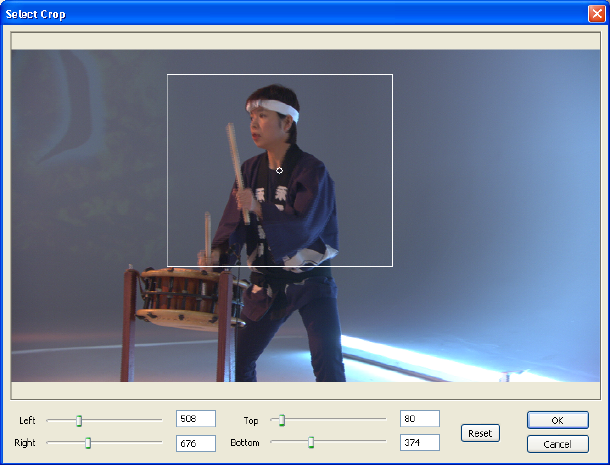This screenshot has width=610, height=465.
Task: Click the Right slider thumb
Action: click(x=88, y=442)
